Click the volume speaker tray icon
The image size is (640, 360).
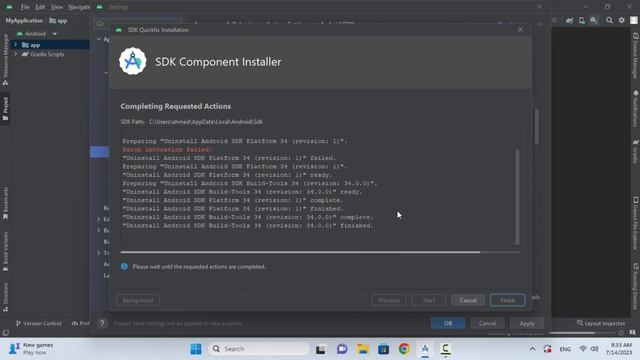(595, 349)
